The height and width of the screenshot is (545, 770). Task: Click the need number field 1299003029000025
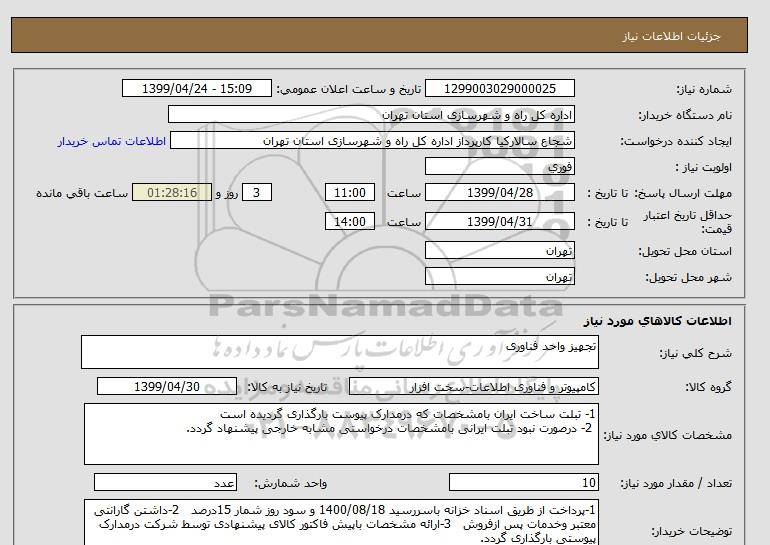click(x=499, y=89)
